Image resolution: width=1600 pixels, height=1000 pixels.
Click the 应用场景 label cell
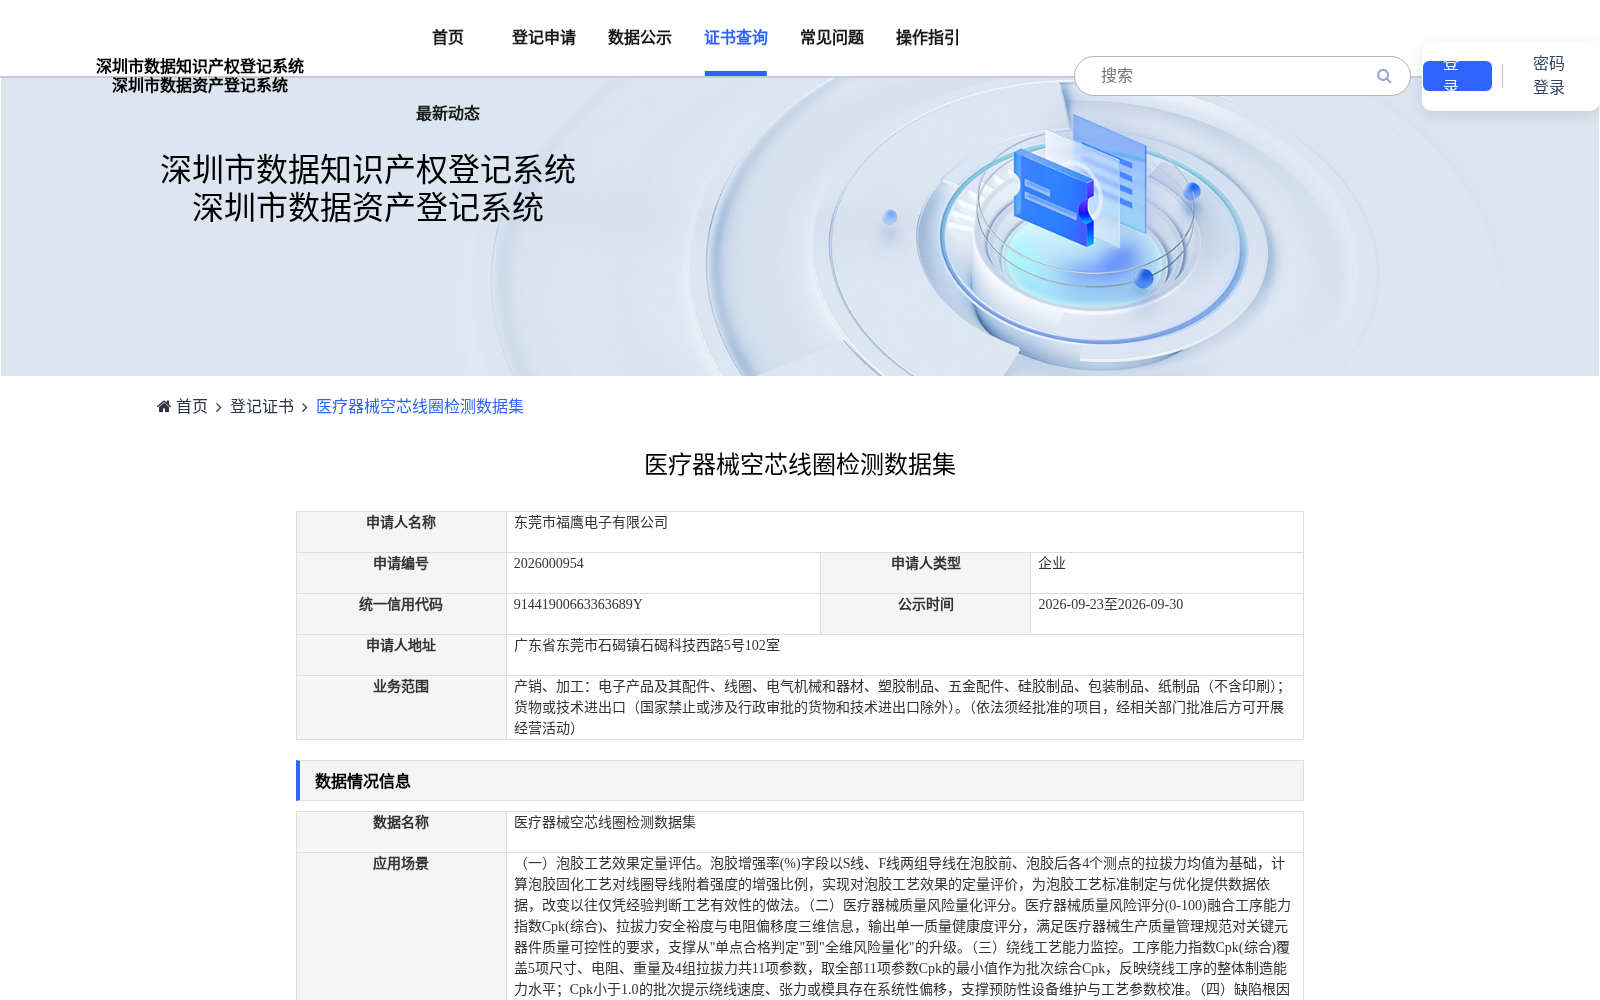401,926
